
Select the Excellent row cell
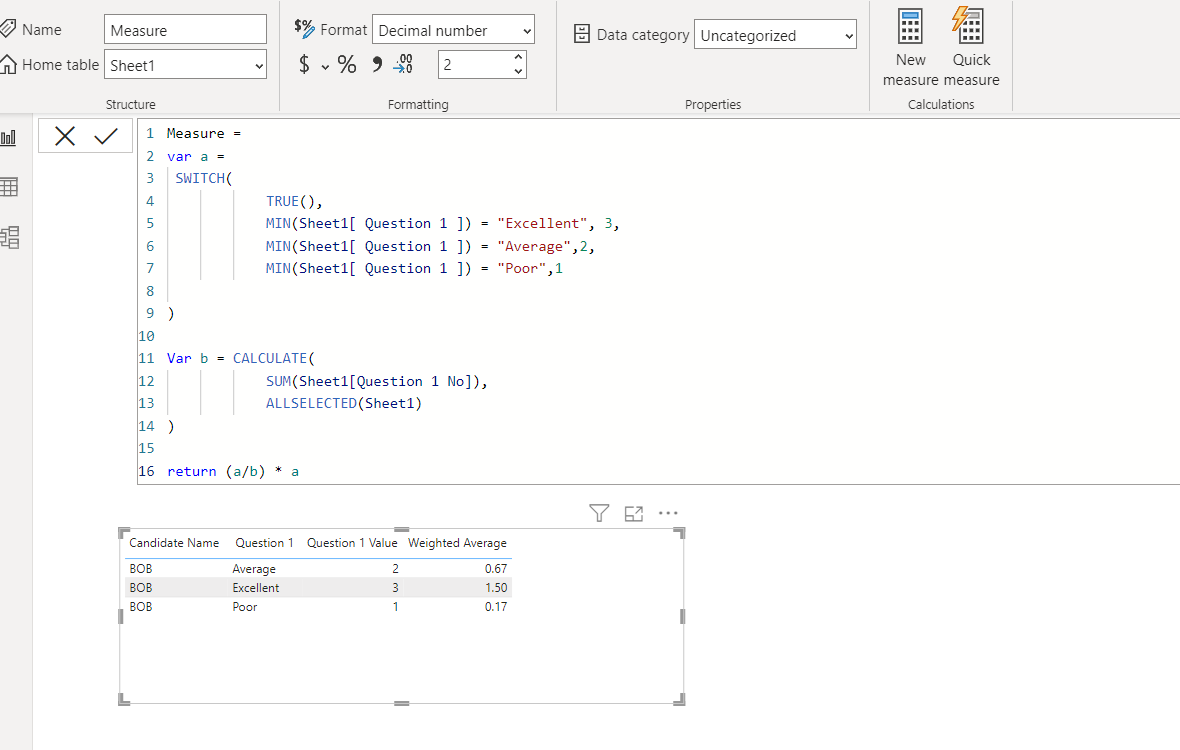pos(256,588)
